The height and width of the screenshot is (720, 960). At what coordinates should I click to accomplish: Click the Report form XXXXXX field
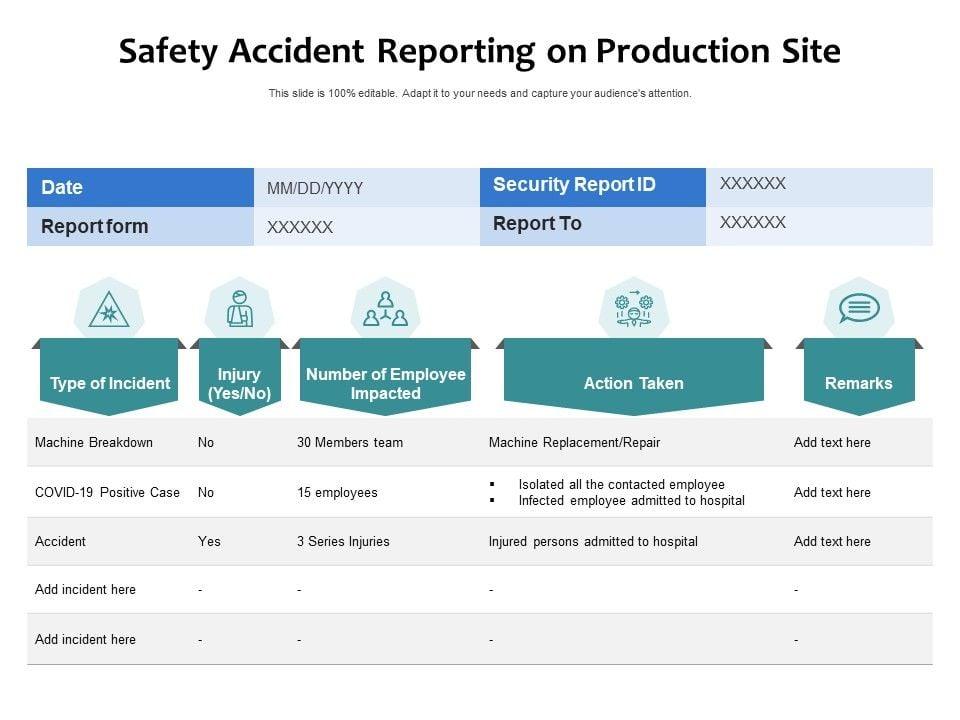pos(300,227)
